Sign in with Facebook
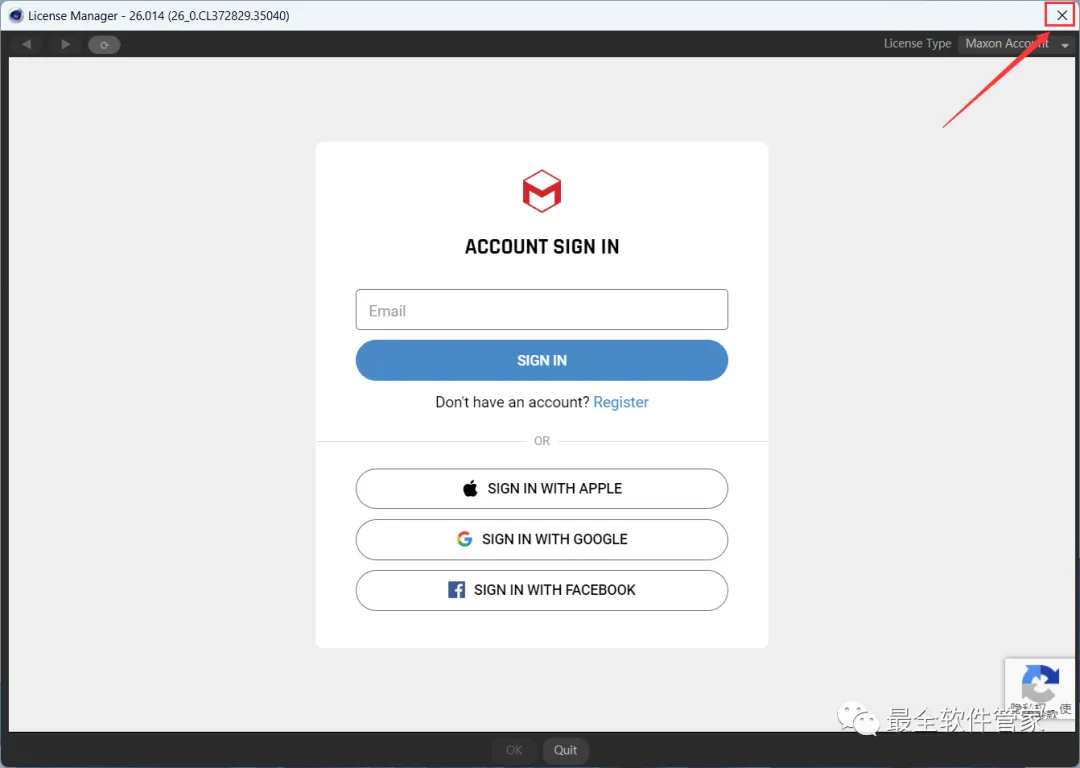Viewport: 1080px width, 768px height. 541,590
